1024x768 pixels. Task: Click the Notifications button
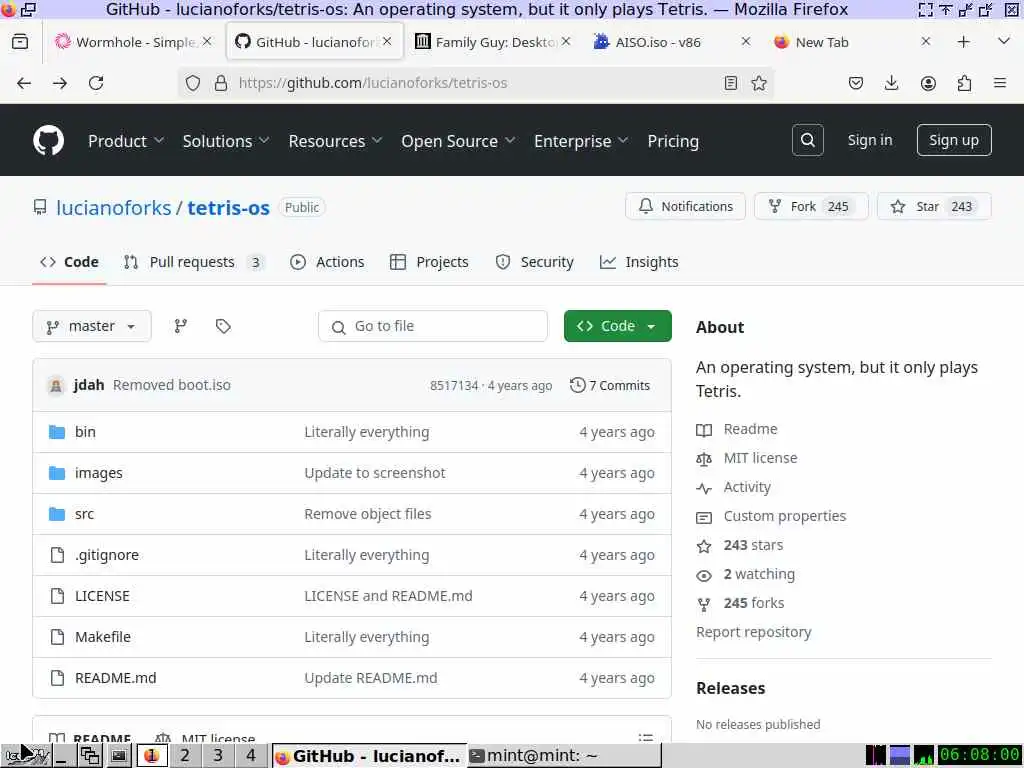[x=685, y=206]
